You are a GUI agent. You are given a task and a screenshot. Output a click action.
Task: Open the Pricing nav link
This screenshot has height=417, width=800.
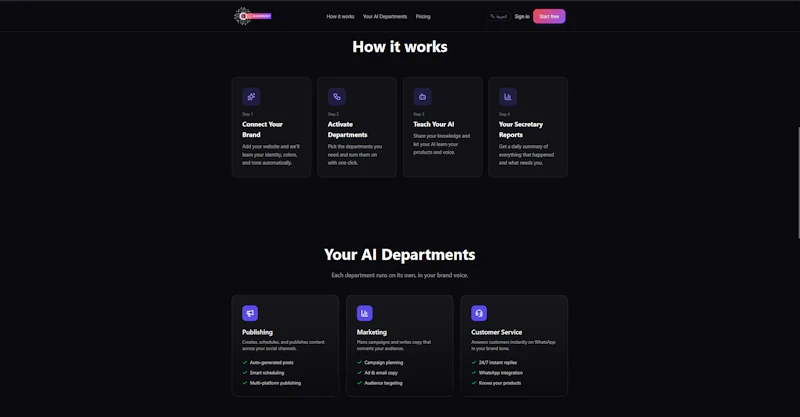(x=423, y=16)
